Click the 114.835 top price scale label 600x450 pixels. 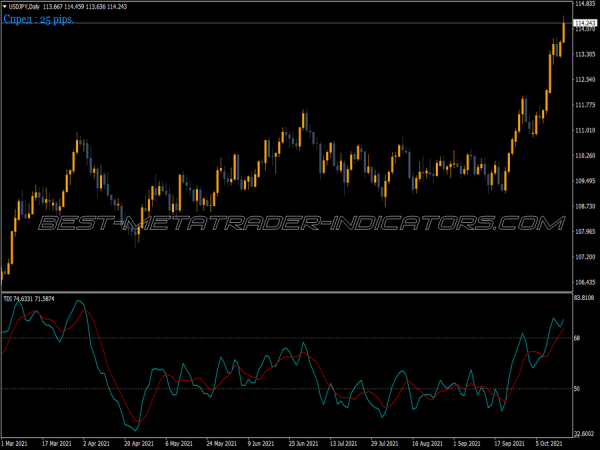[585, 5]
